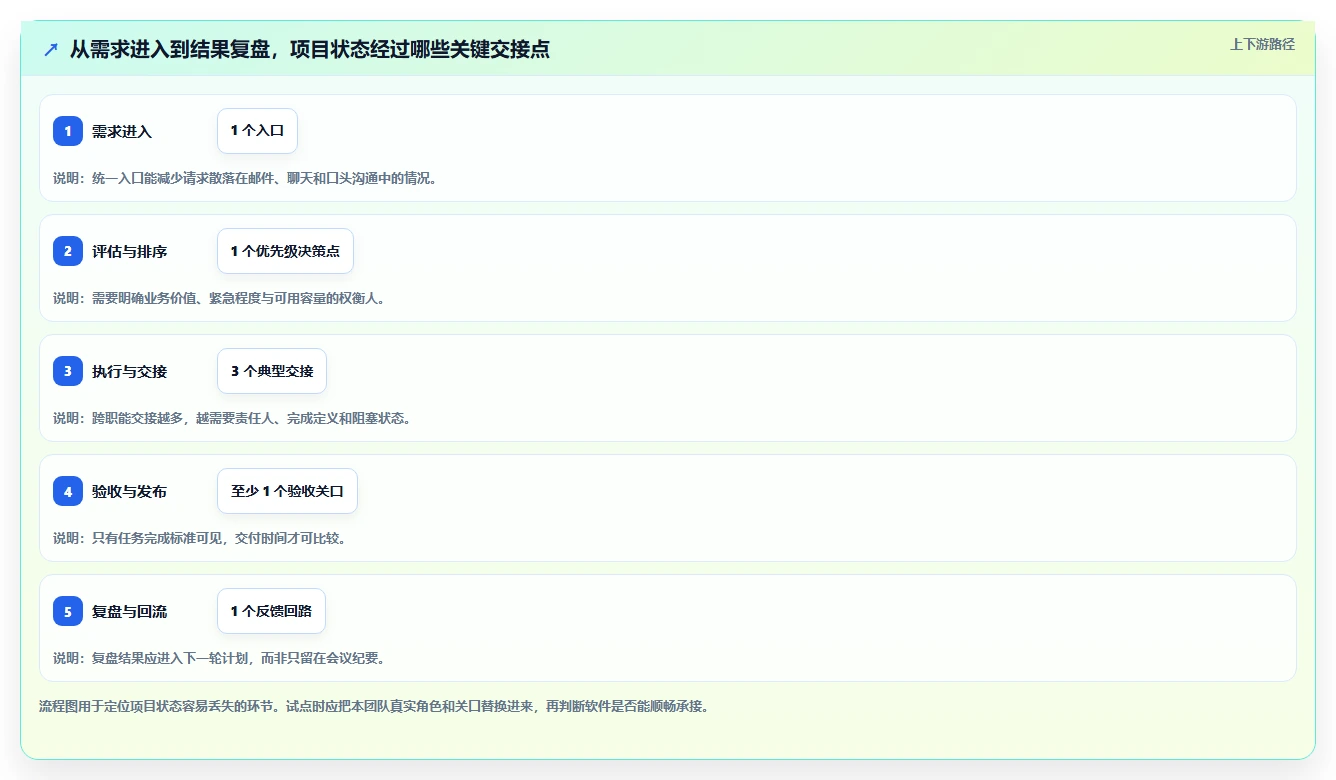Click the 1 个反馈回路 chip
The height and width of the screenshot is (780, 1336).
tap(271, 611)
